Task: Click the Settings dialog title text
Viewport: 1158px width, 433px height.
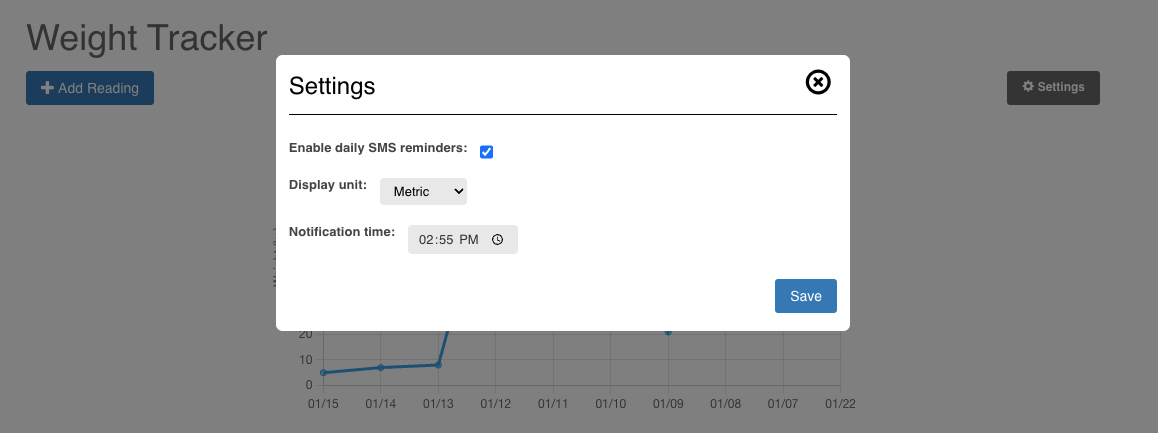Action: tap(332, 86)
